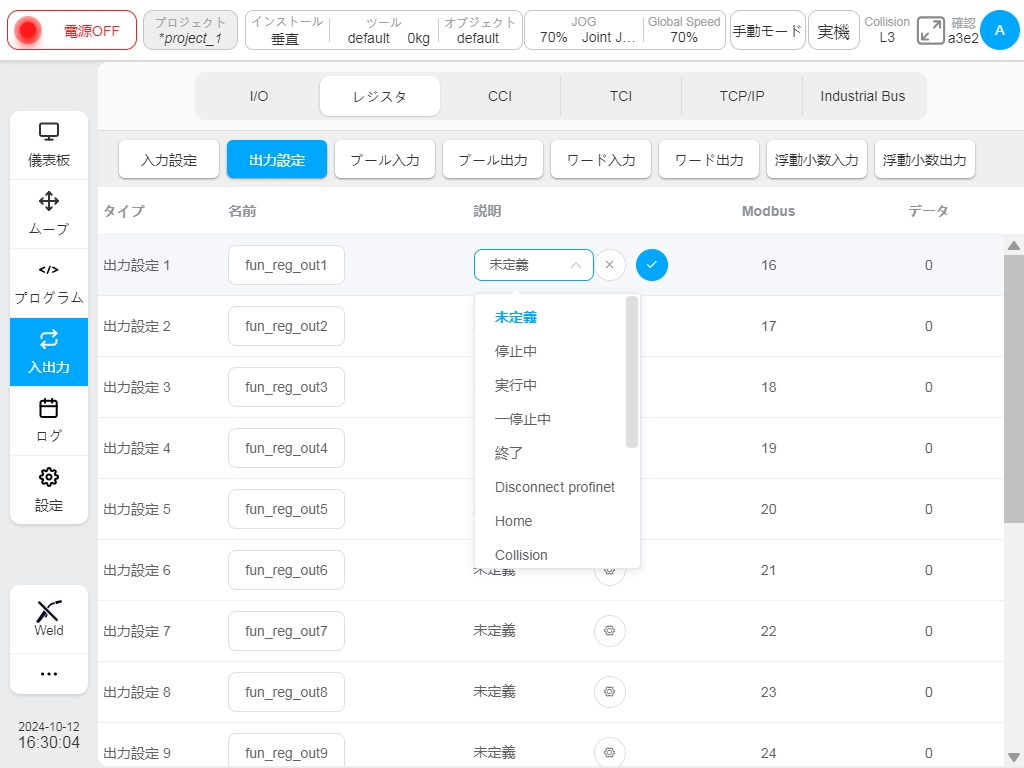This screenshot has width=1024, height=768.
Task: Open the 浮動小数出力 sub-tab
Action: tap(925, 159)
